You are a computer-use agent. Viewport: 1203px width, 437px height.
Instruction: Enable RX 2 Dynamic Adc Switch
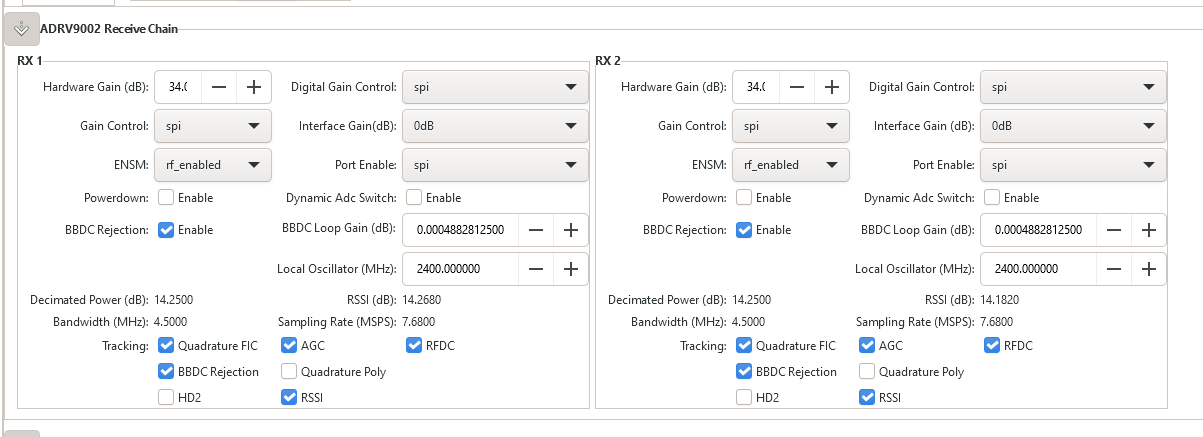(992, 198)
